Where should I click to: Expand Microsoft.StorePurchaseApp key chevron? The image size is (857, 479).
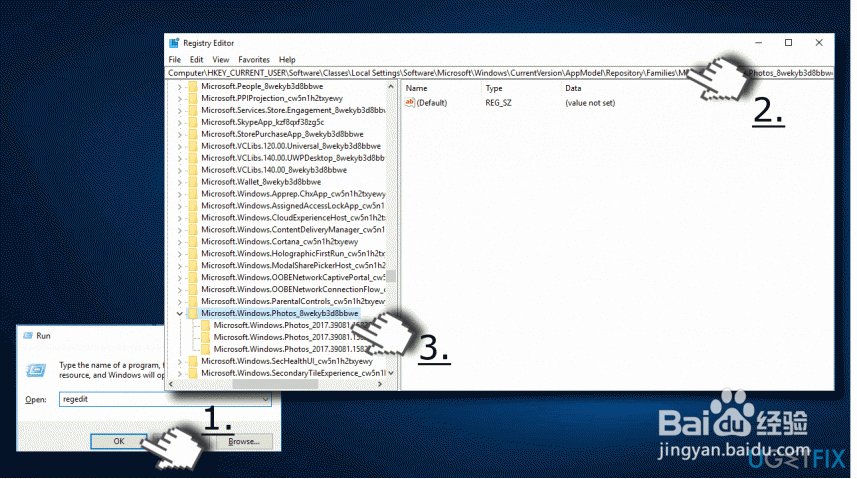pos(179,135)
